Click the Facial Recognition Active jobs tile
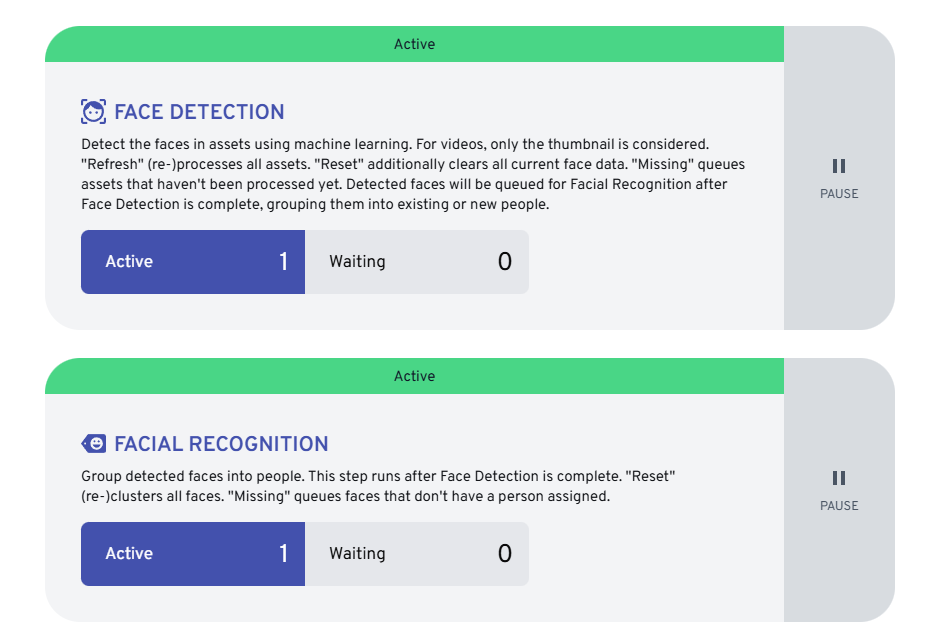Image resolution: width=949 pixels, height=634 pixels. [x=192, y=554]
